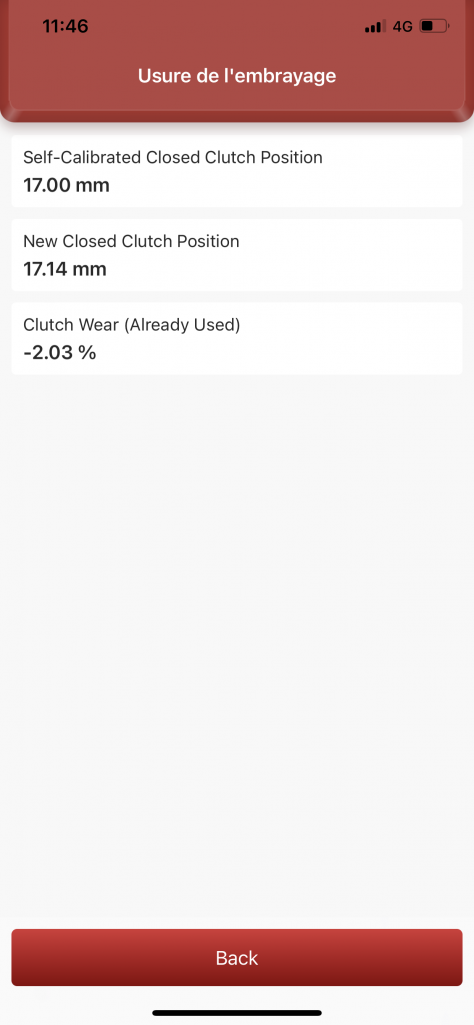Tap the 4G network indicator

click(403, 27)
